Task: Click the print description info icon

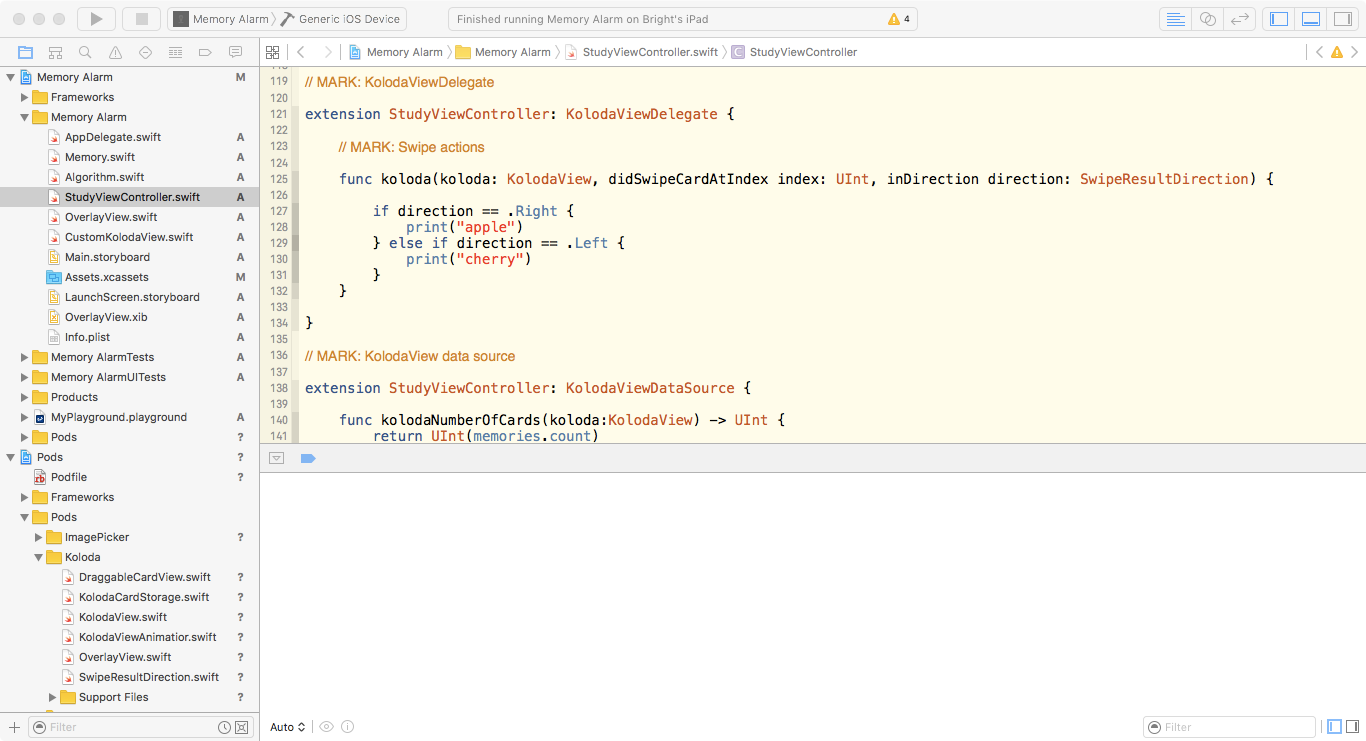Action: [348, 727]
